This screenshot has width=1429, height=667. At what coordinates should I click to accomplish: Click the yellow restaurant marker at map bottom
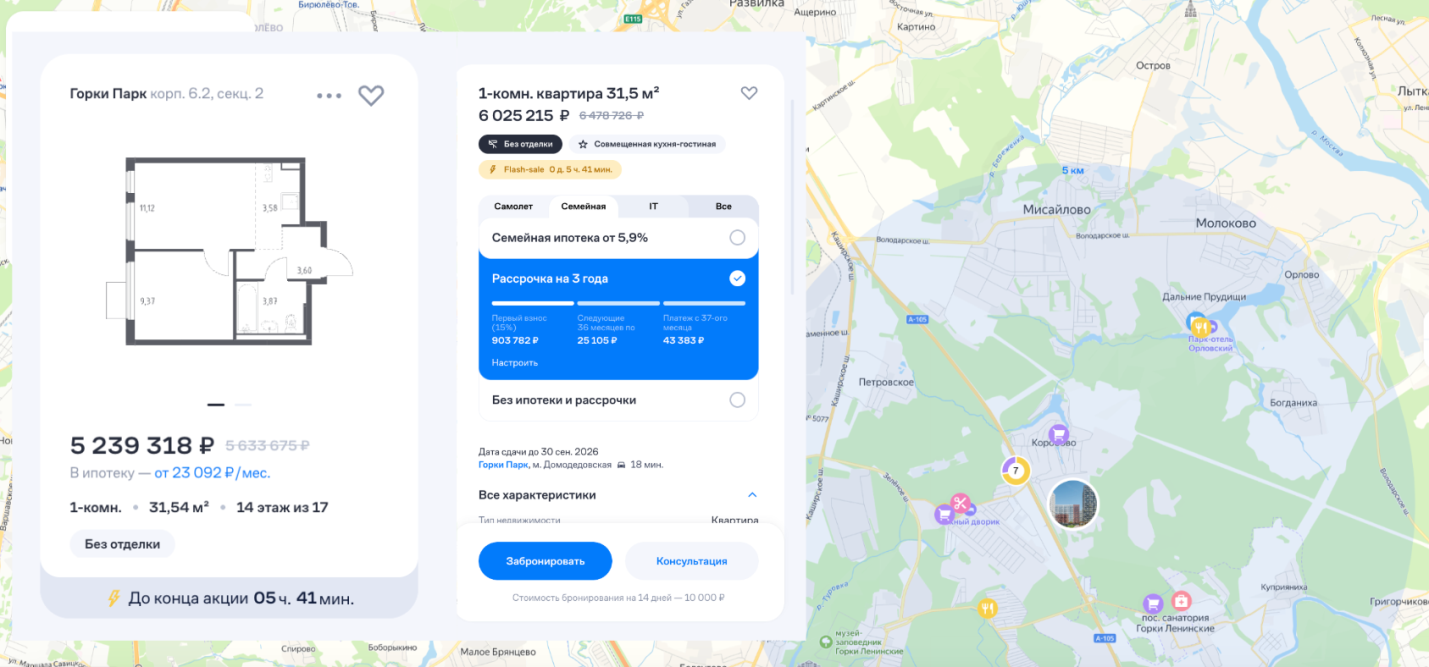(988, 607)
